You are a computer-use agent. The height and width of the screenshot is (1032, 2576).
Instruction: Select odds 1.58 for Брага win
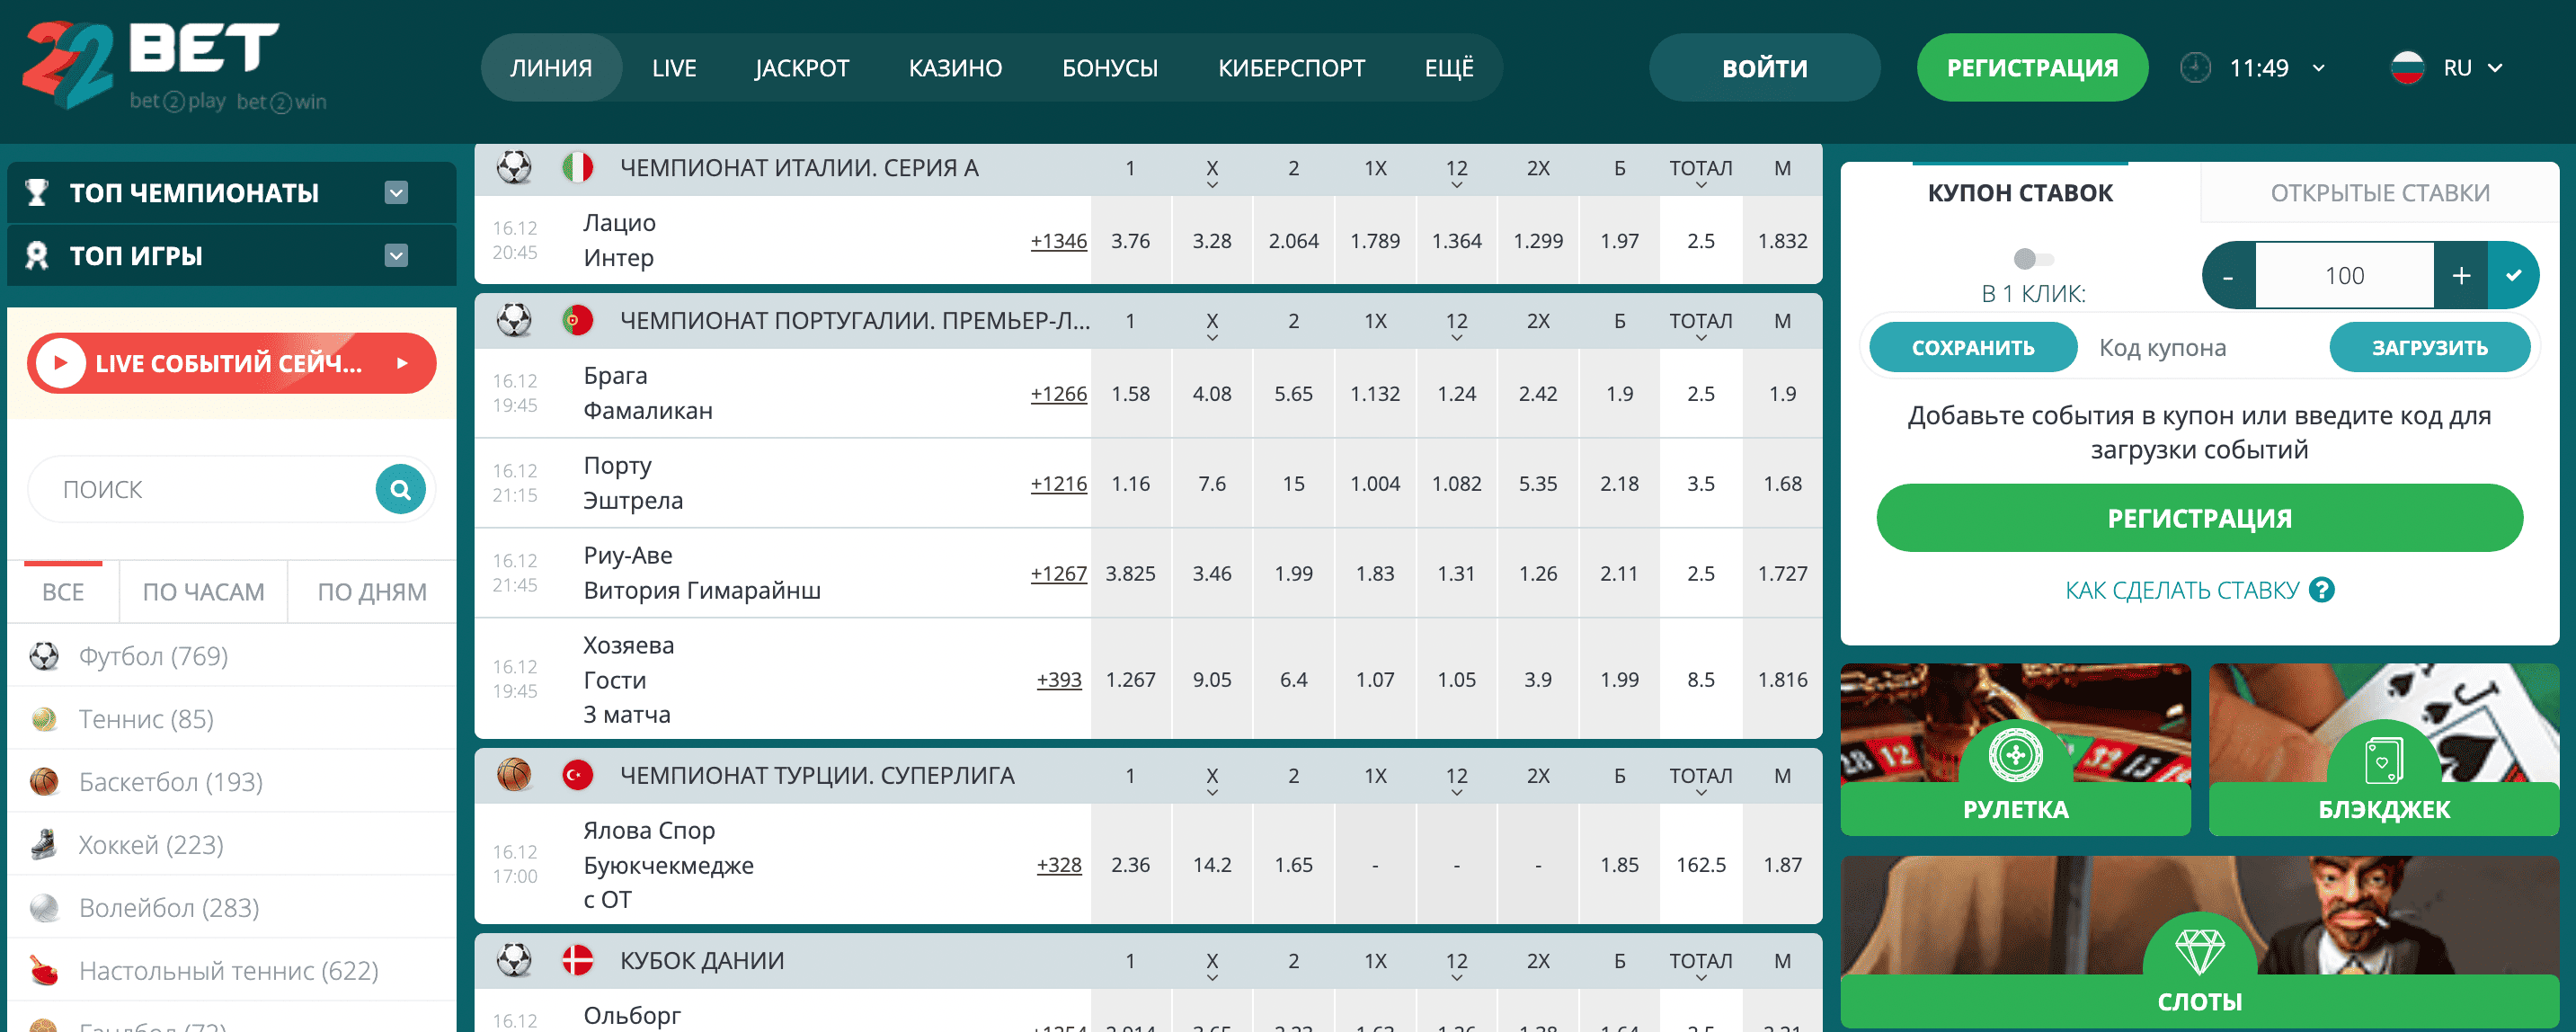coord(1130,393)
